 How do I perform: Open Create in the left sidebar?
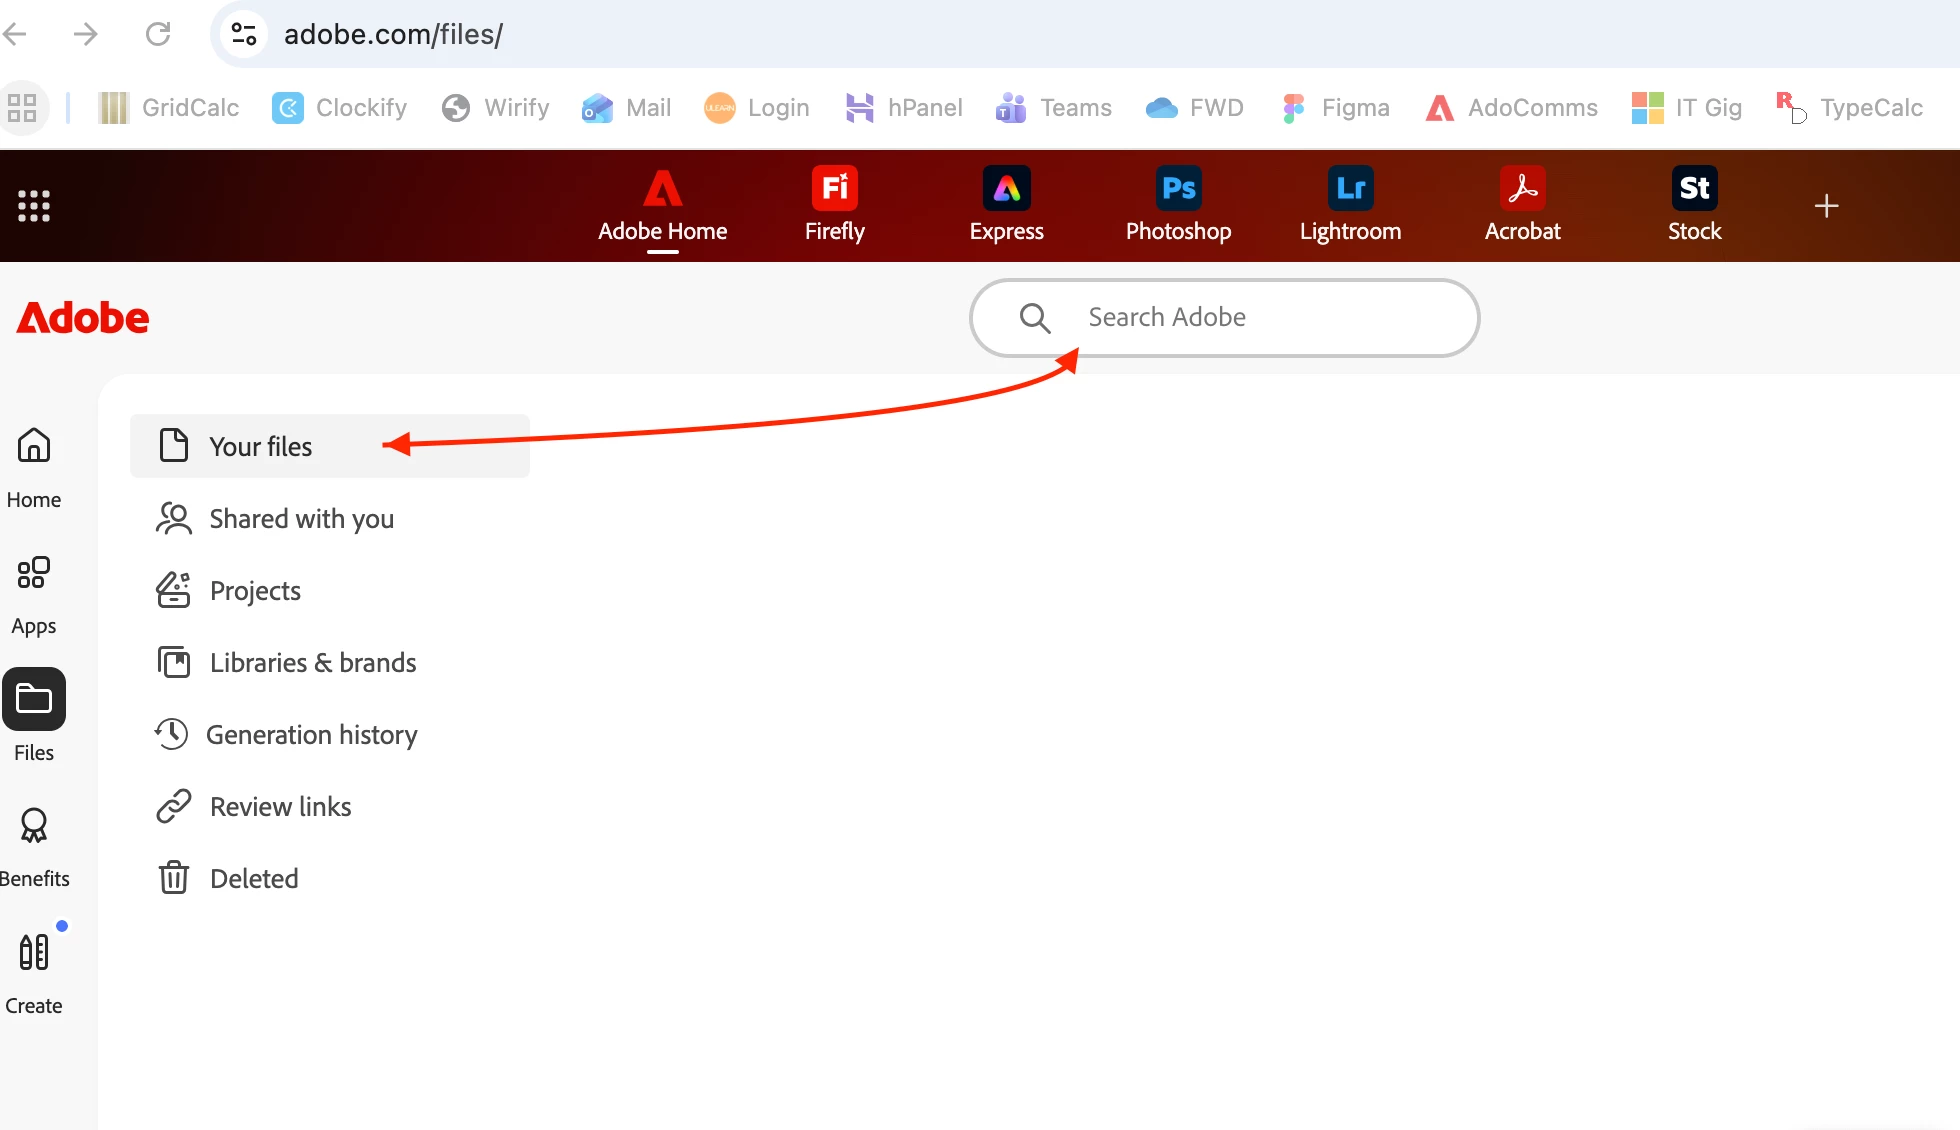coord(34,973)
